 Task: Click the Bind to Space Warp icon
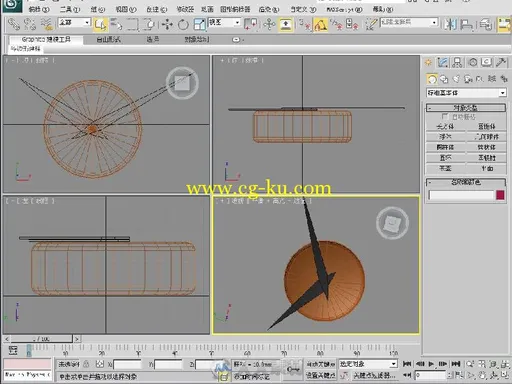(x=47, y=24)
